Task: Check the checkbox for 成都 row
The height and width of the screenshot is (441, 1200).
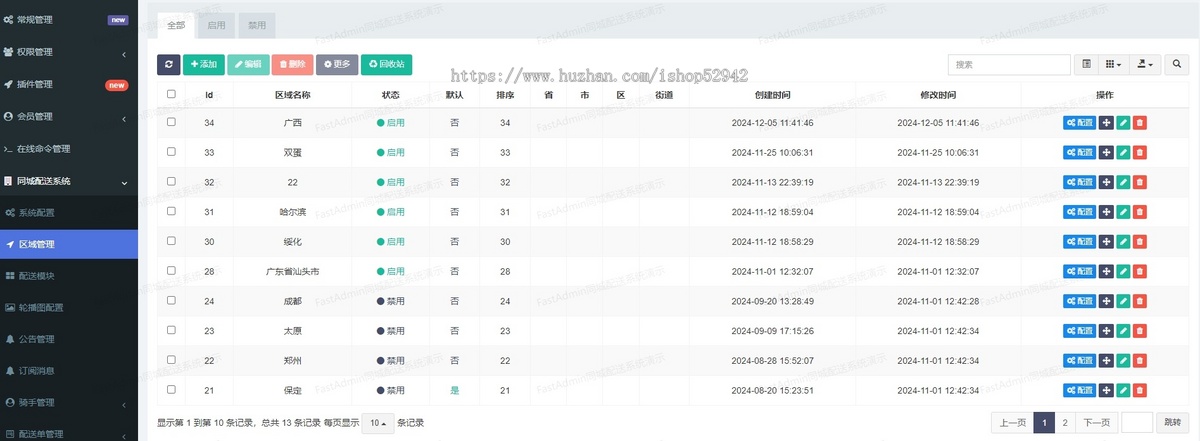Action: click(171, 300)
